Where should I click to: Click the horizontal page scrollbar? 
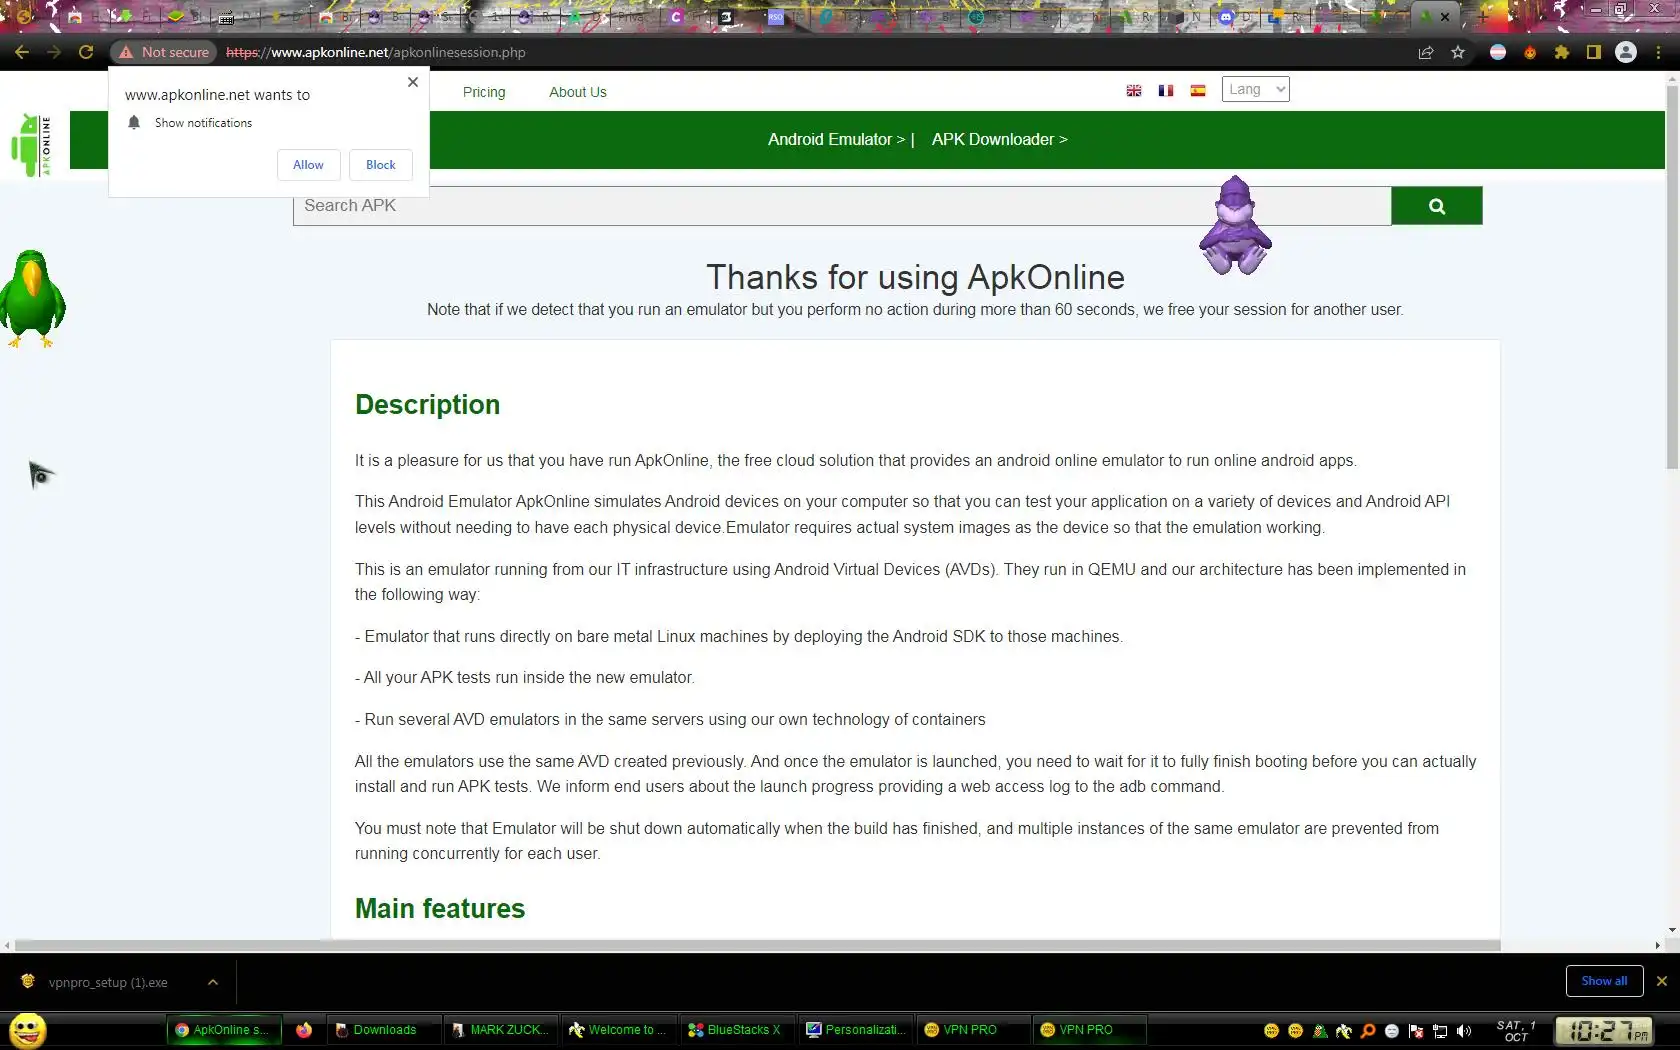click(x=757, y=945)
